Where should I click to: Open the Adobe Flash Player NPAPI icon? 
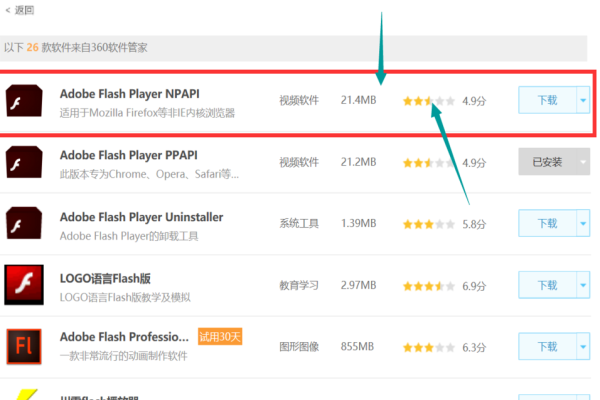pyautogui.click(x=24, y=101)
